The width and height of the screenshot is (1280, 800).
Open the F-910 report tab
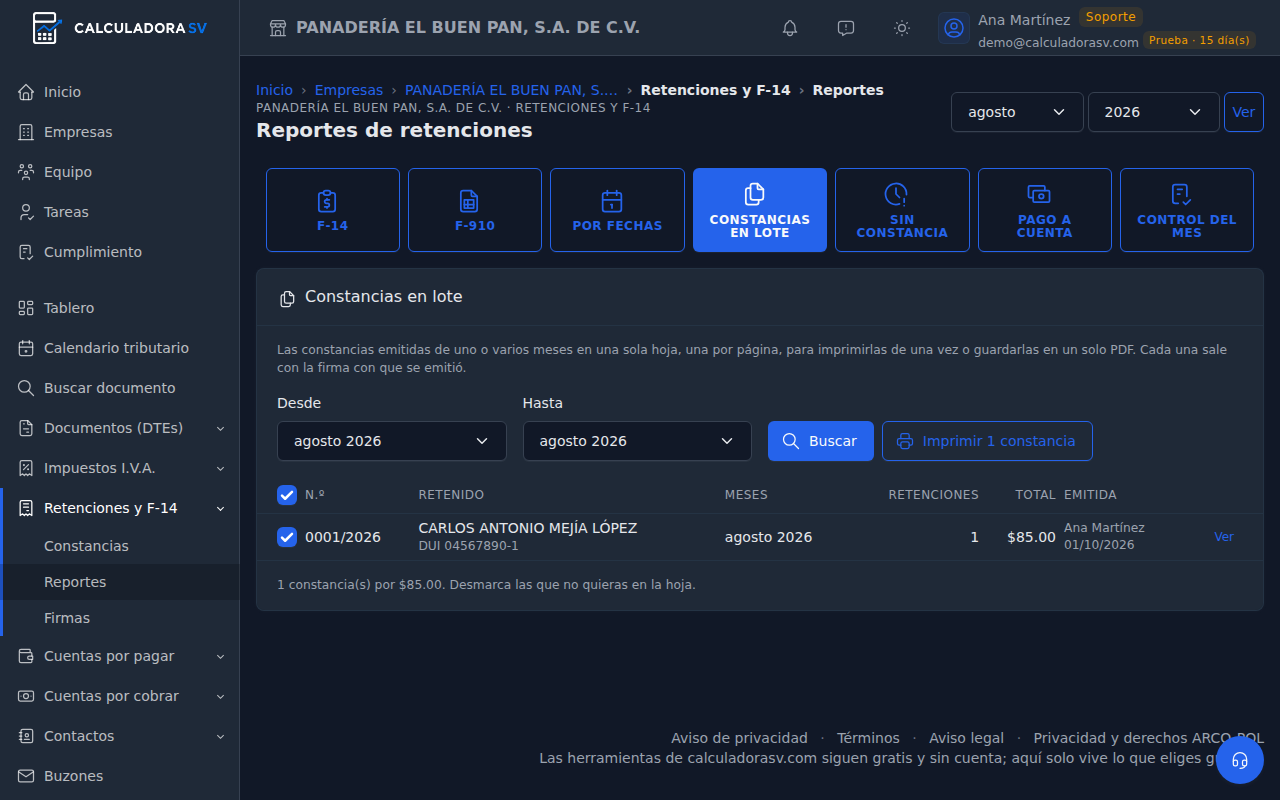475,210
